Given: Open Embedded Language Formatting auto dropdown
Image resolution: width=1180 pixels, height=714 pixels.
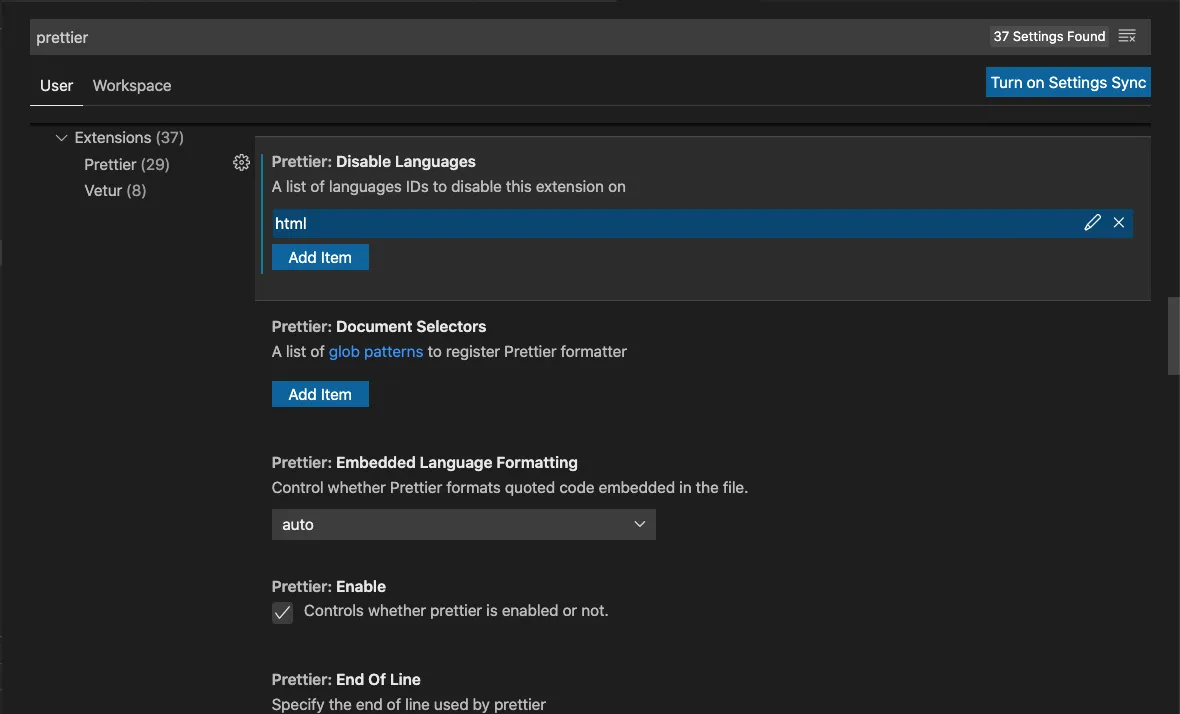Looking at the screenshot, I should pyautogui.click(x=464, y=524).
